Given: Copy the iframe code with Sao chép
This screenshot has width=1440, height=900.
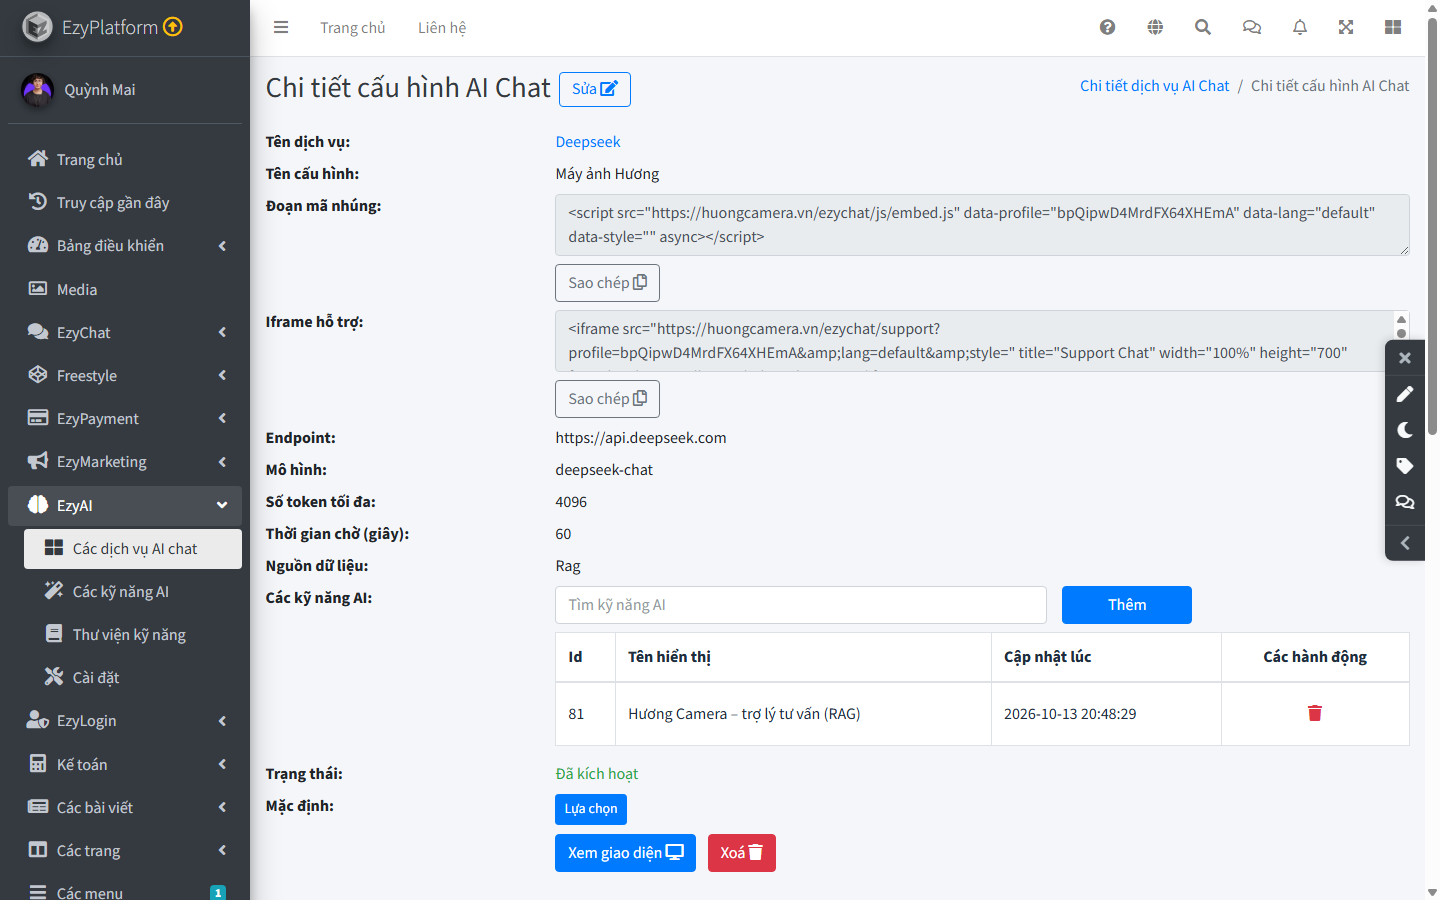Looking at the screenshot, I should 607,399.
